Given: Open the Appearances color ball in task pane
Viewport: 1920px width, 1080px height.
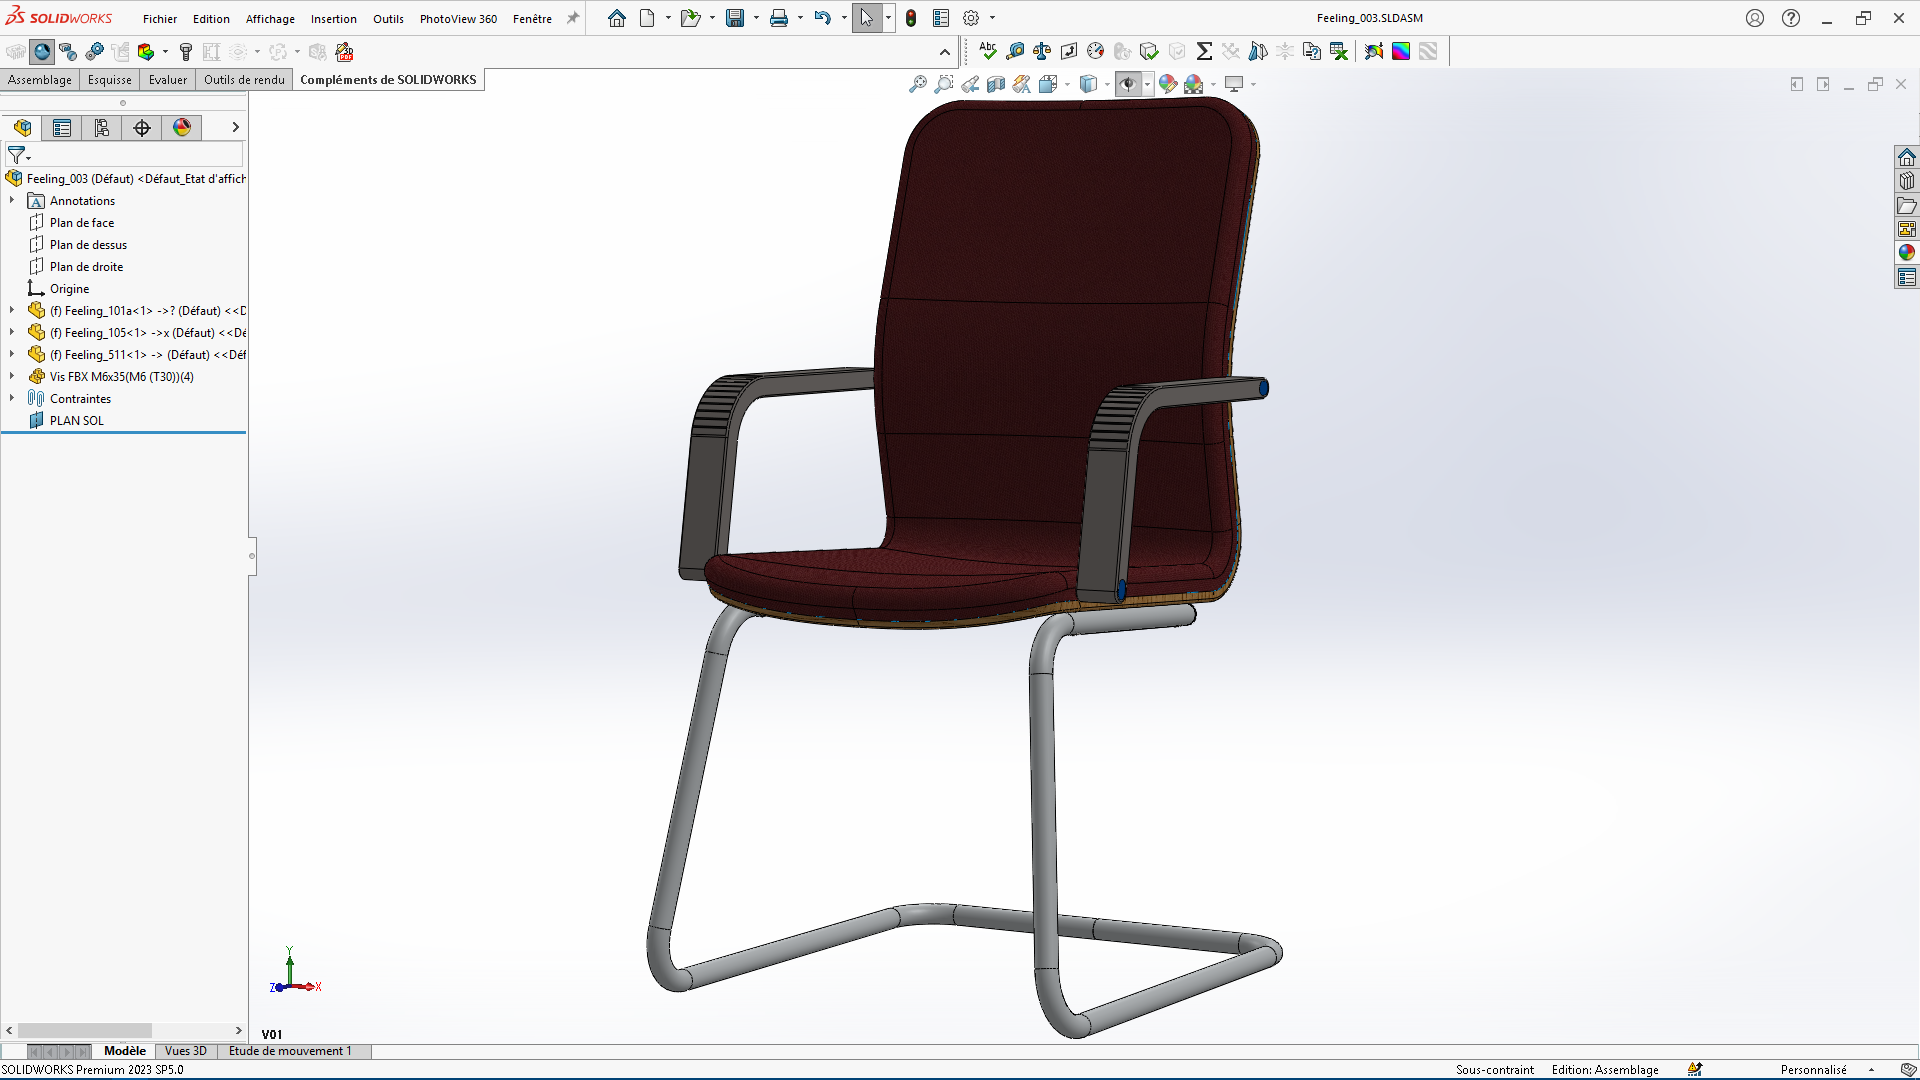Looking at the screenshot, I should pyautogui.click(x=1907, y=253).
